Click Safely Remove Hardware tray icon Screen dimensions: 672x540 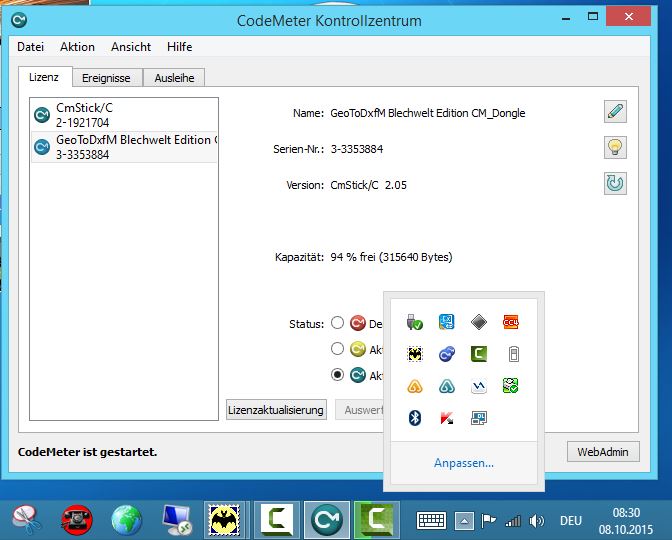pyautogui.click(x=415, y=322)
